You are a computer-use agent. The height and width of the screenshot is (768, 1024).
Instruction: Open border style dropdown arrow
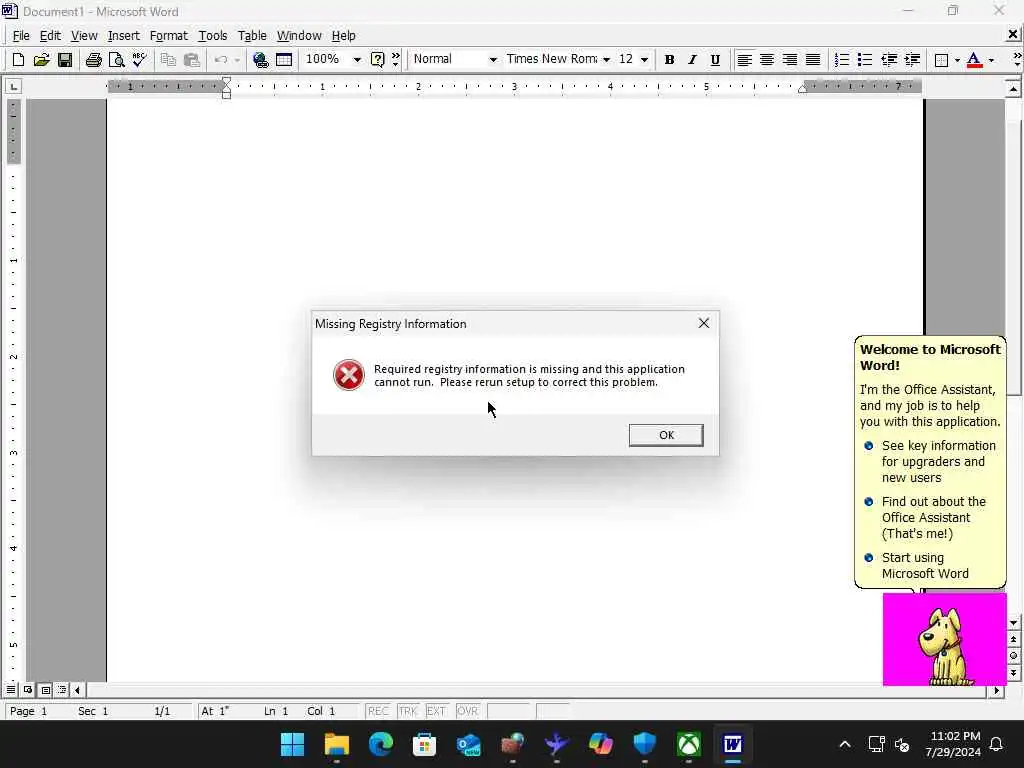coord(957,60)
